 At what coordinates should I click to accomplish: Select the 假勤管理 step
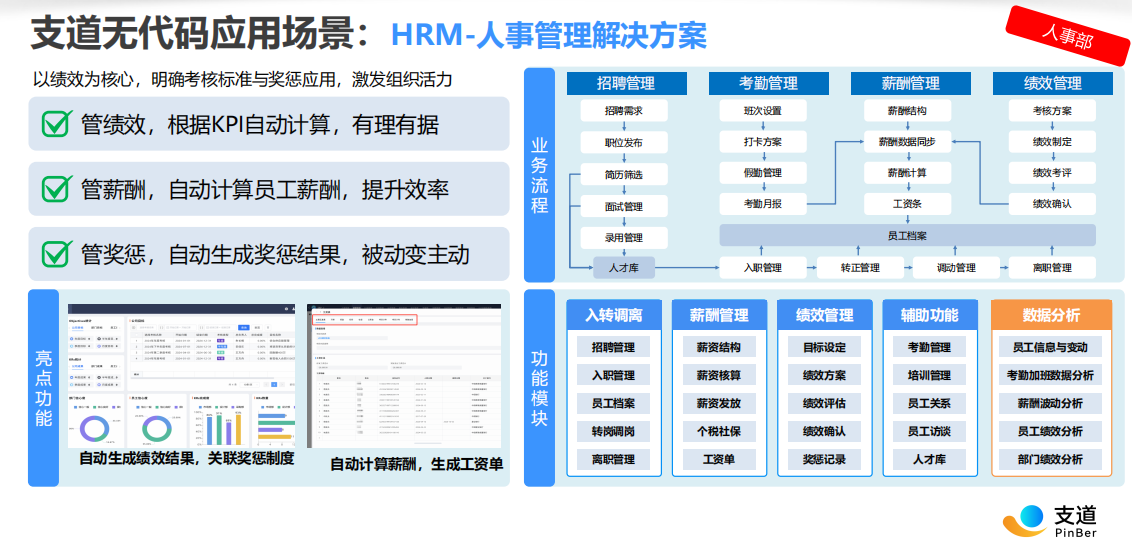coord(762,173)
